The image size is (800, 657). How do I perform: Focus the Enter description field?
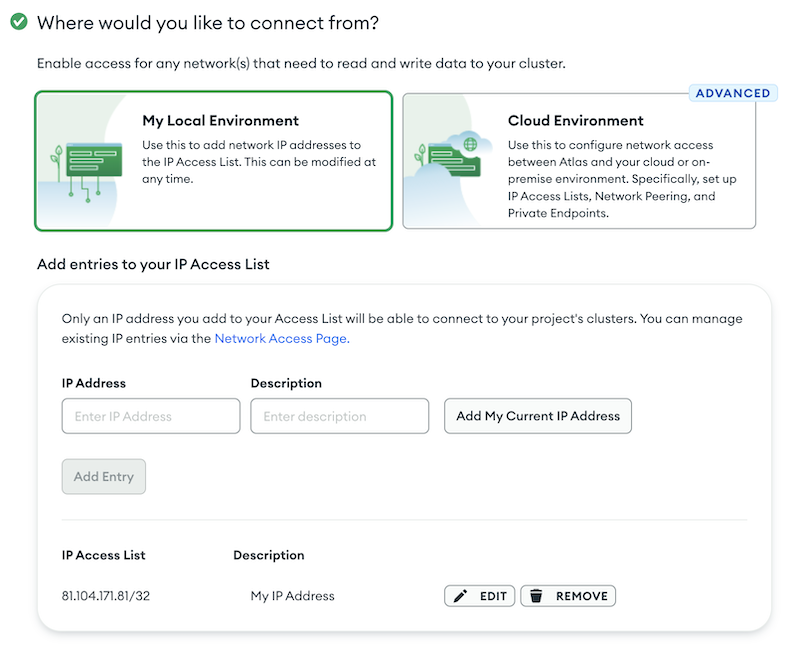(340, 416)
